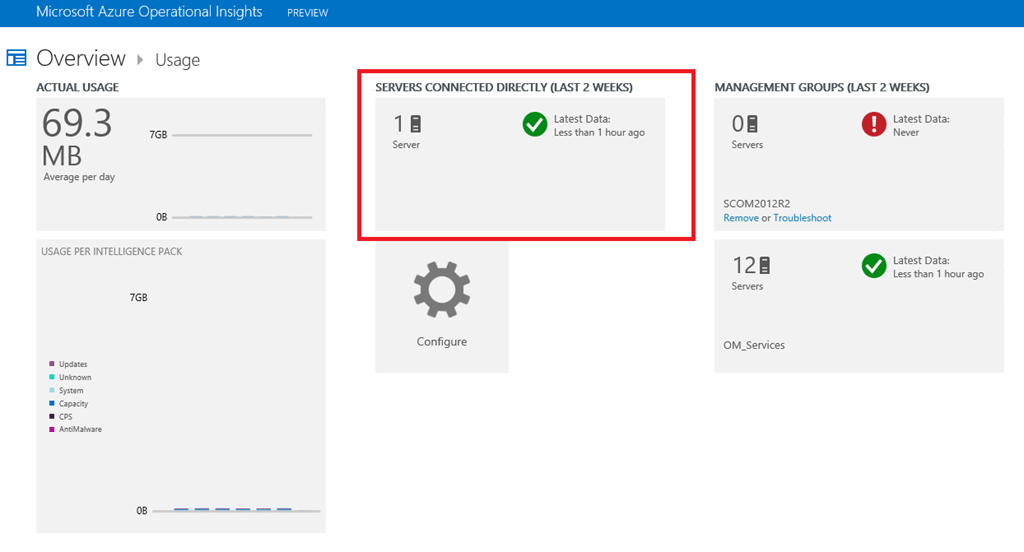This screenshot has height=552, width=1024.
Task: Click the 0 Servers count
Action: (x=737, y=123)
